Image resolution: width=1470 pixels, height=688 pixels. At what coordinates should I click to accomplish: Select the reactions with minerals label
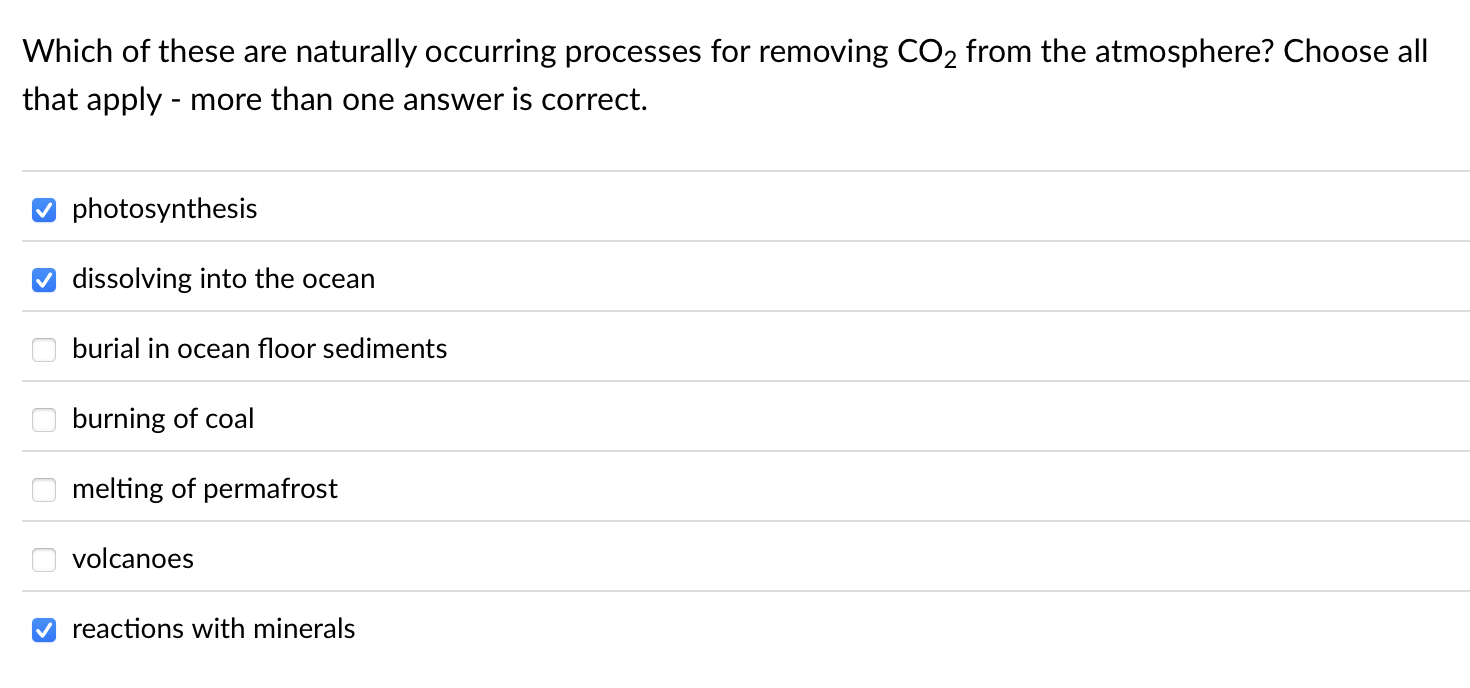pos(213,630)
